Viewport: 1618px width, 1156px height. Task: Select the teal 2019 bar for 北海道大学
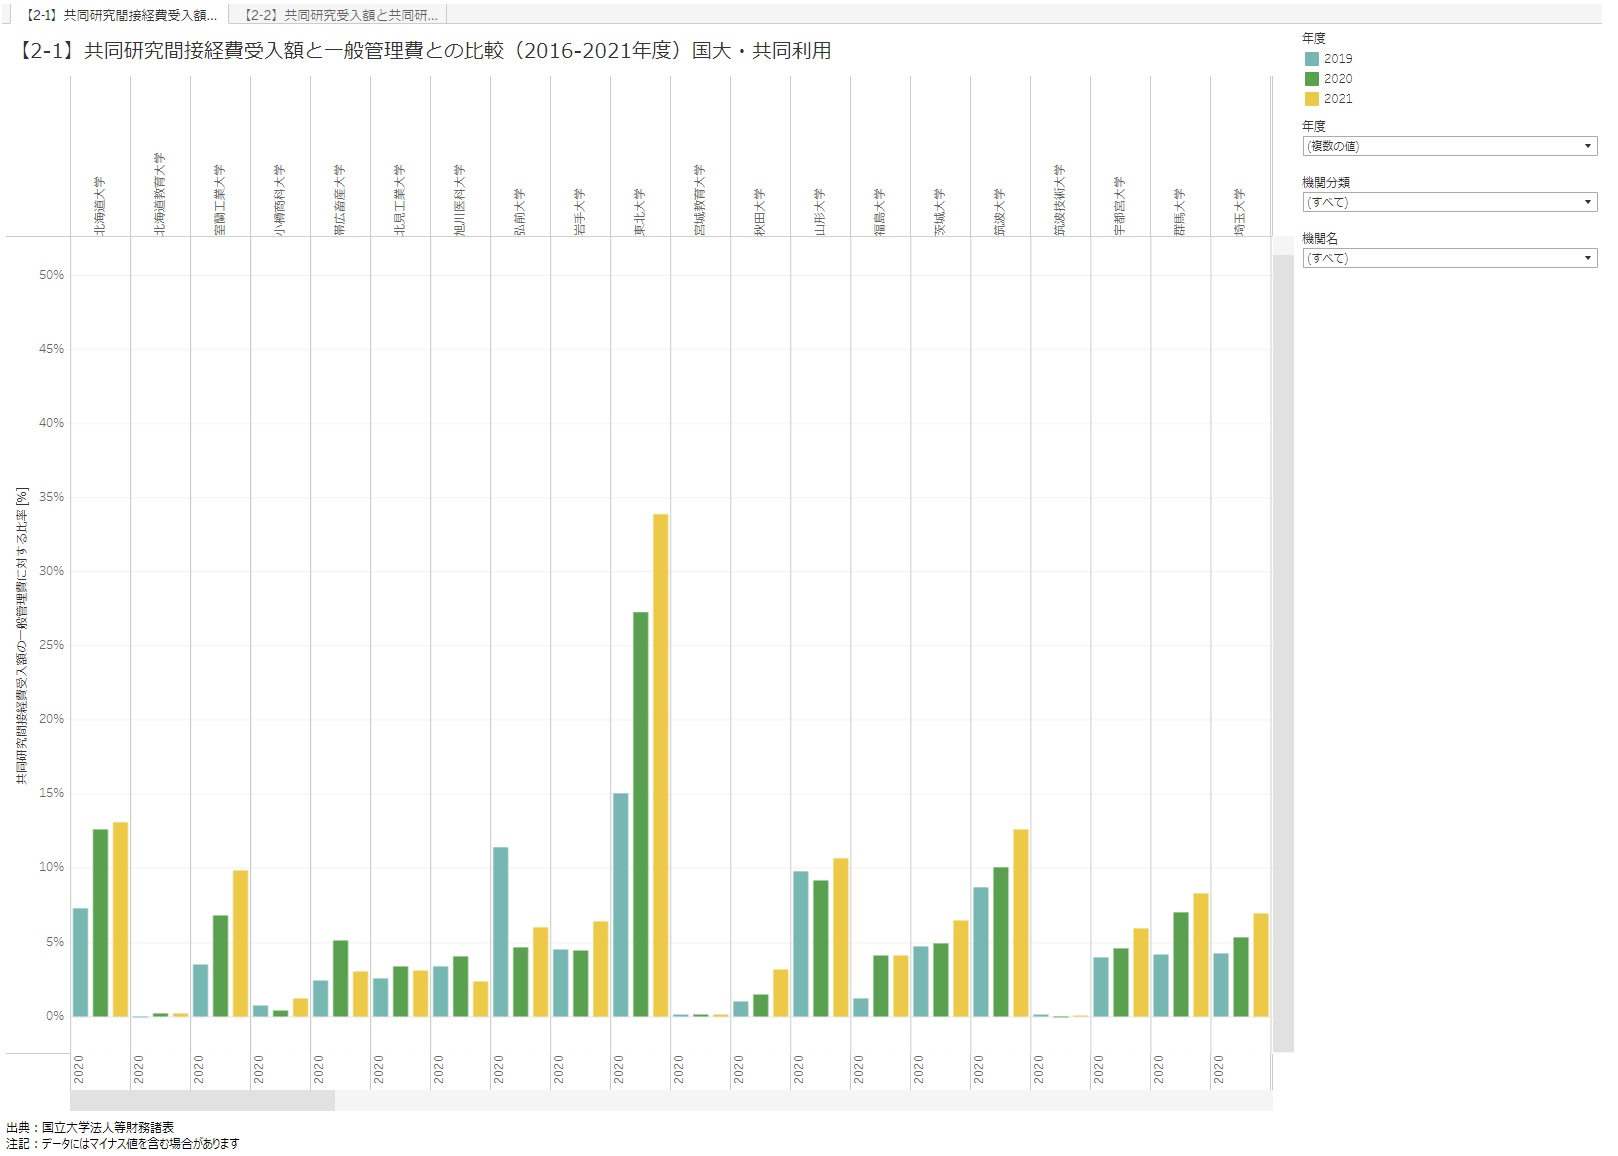coord(81,962)
